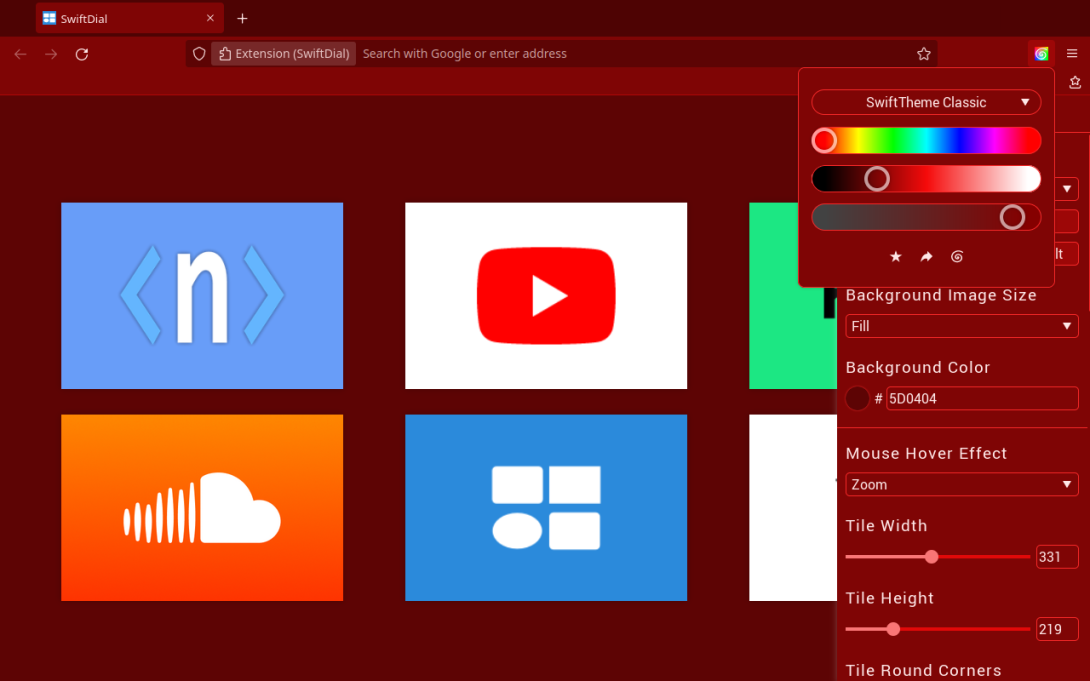Close the SwiftDial tab
This screenshot has height=681, width=1090.
click(210, 18)
